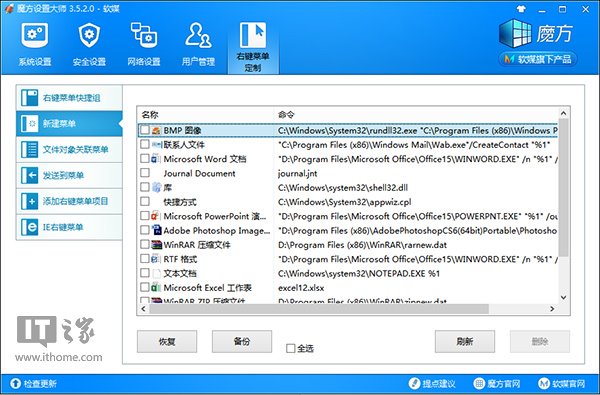
Task: Check the 联系人文件 checkbox
Action: pos(145,144)
